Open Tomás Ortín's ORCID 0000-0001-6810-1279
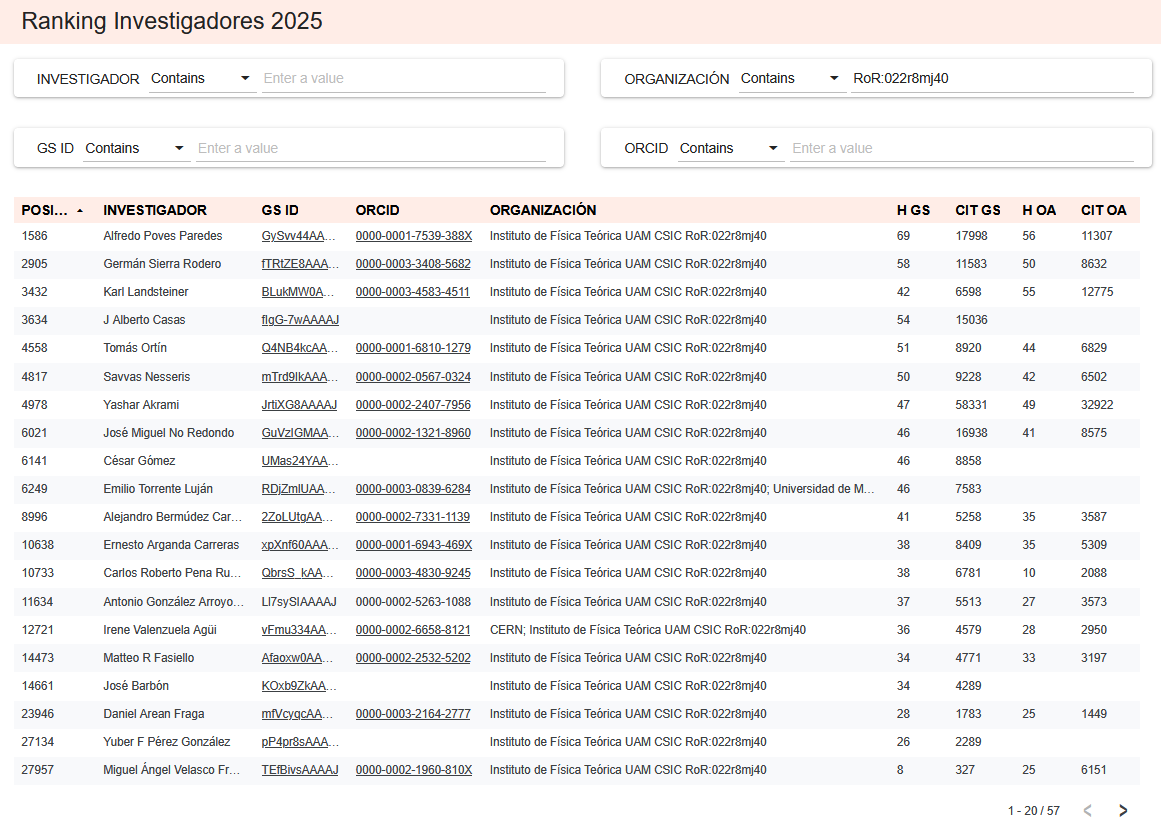This screenshot has height=825, width=1161. point(413,348)
